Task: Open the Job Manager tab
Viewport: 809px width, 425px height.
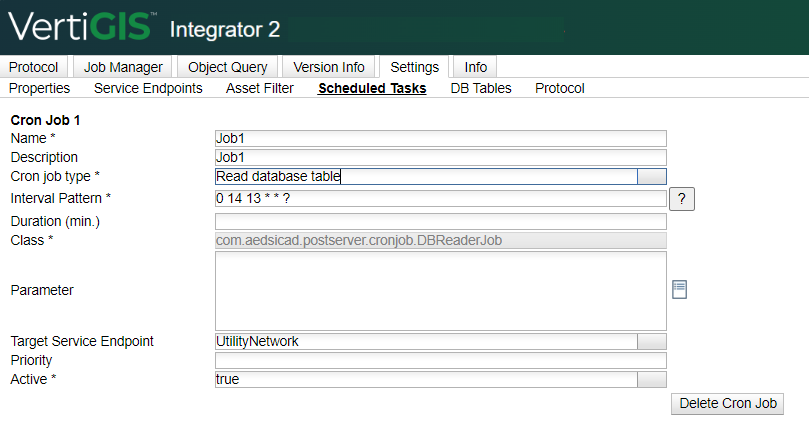Action: tap(123, 67)
